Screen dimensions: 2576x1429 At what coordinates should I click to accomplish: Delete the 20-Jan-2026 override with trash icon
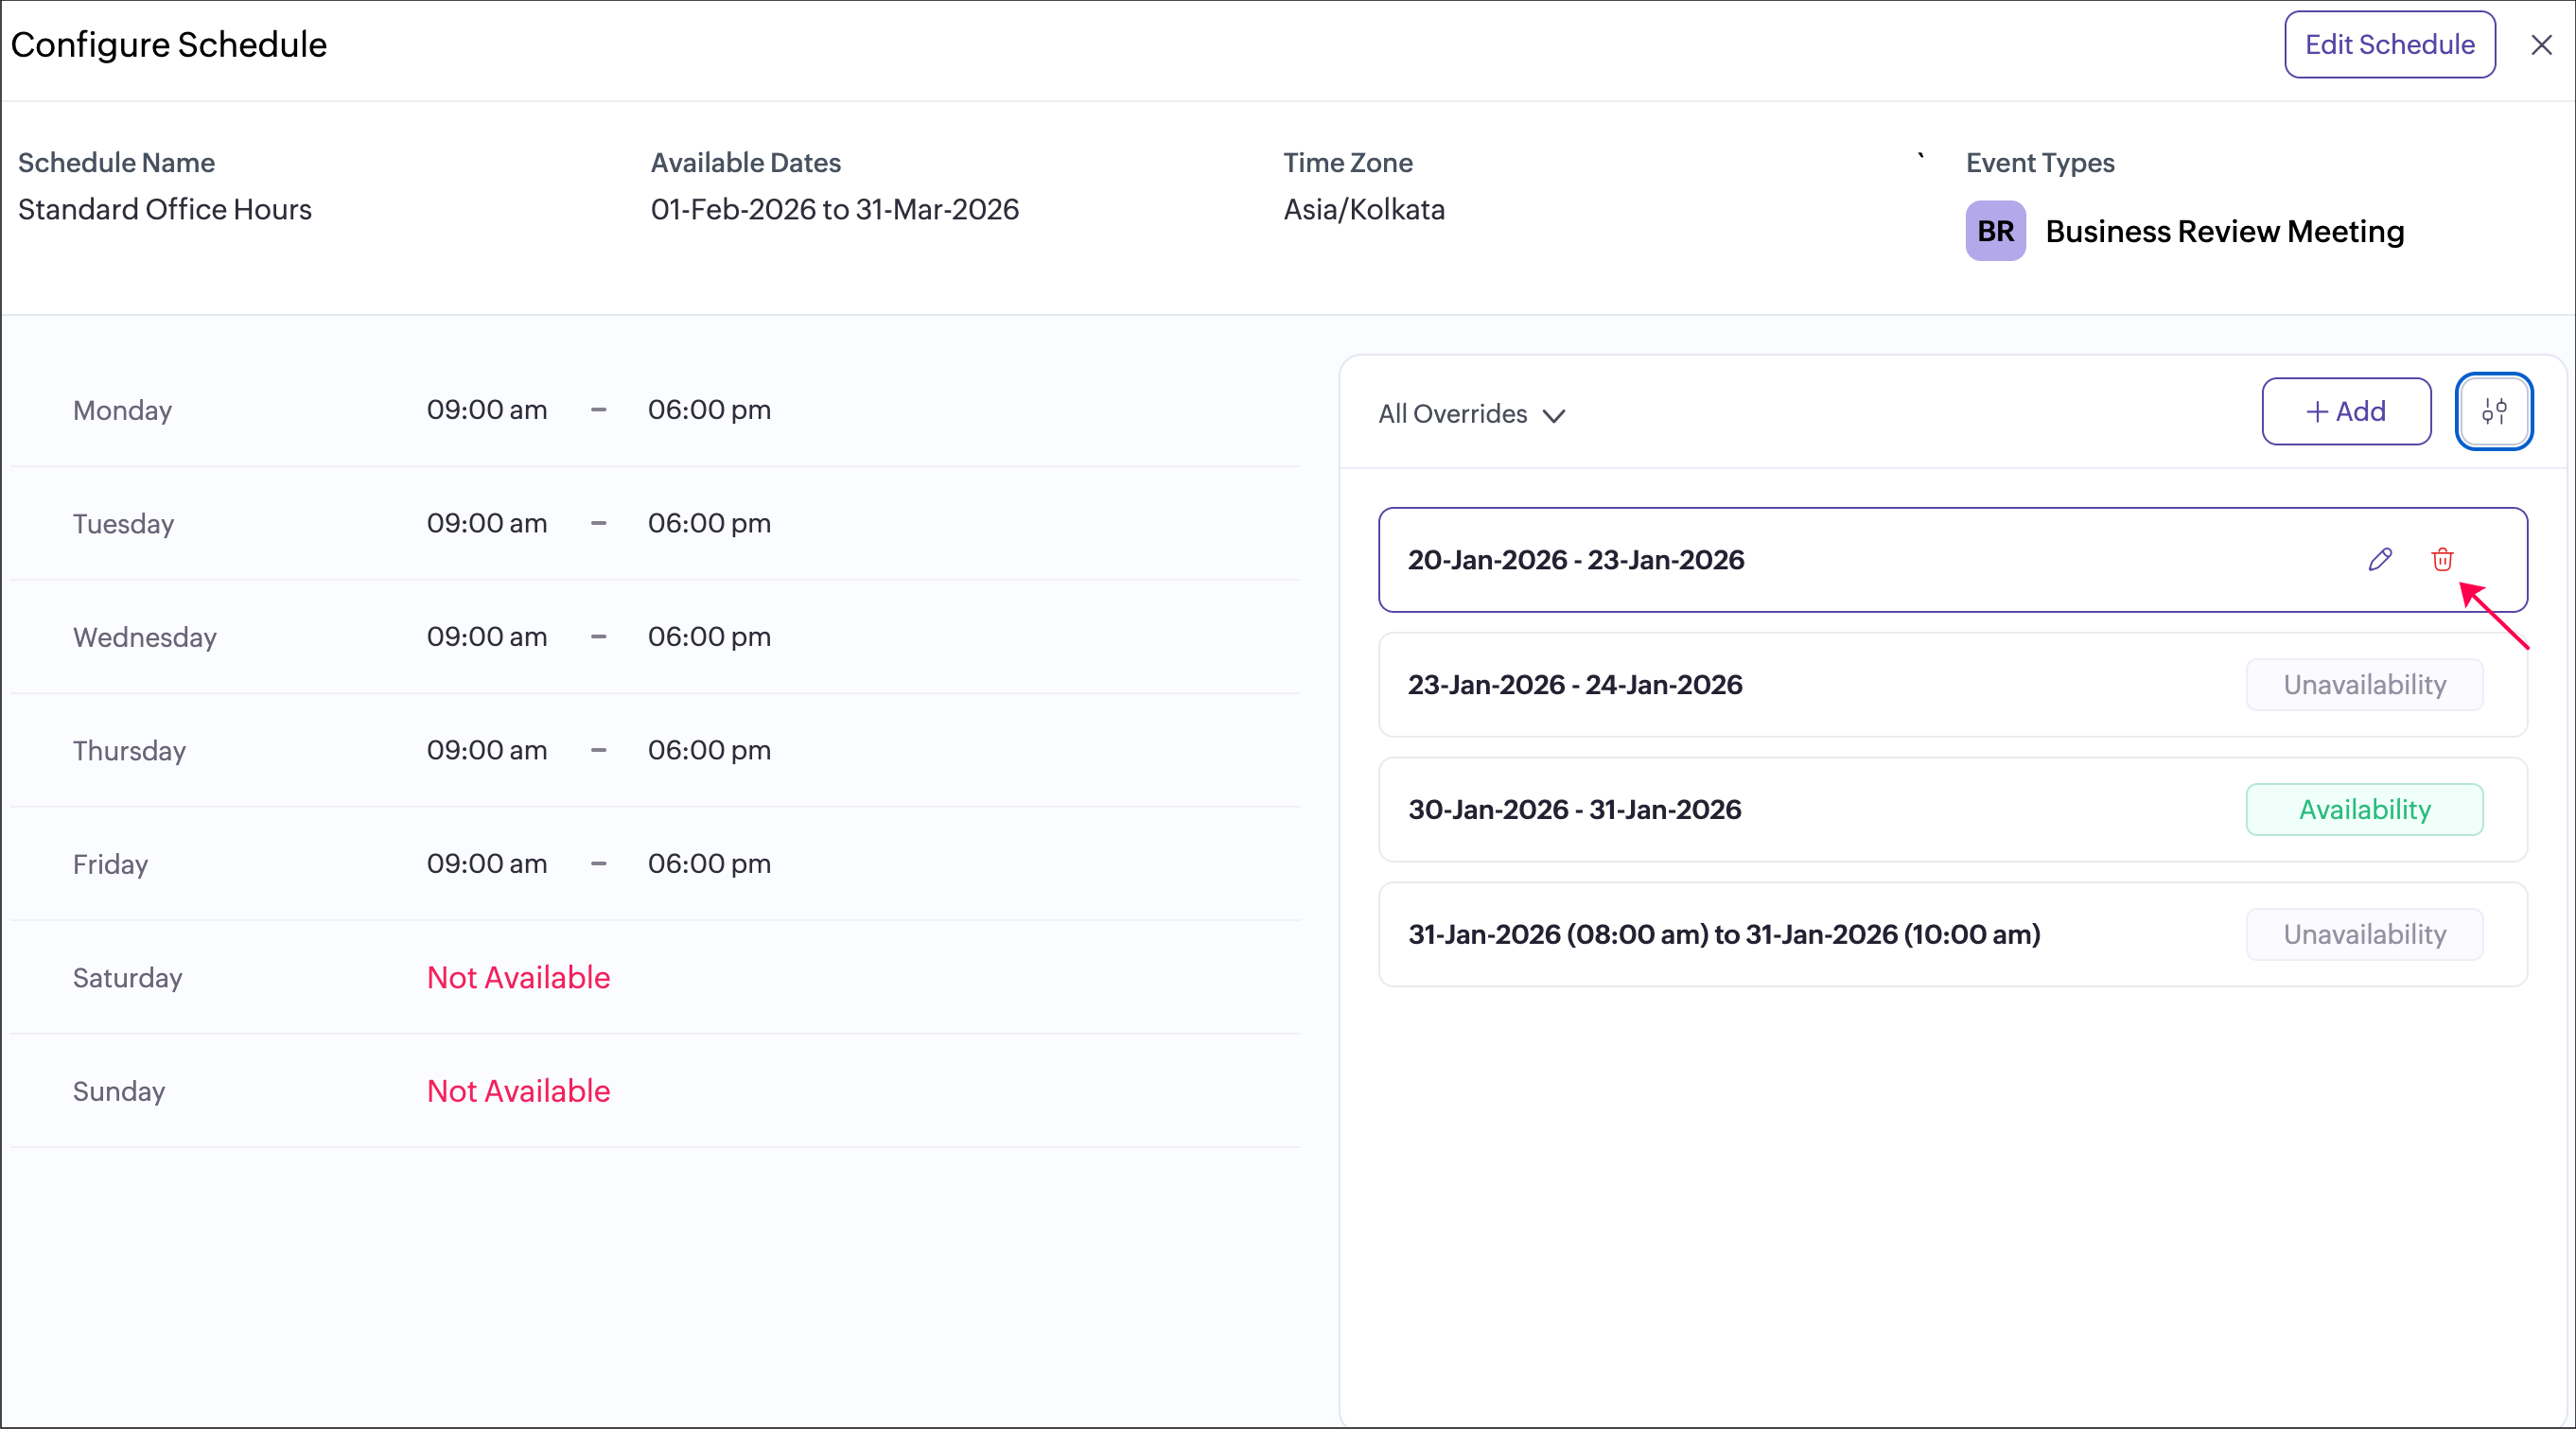(x=2442, y=559)
